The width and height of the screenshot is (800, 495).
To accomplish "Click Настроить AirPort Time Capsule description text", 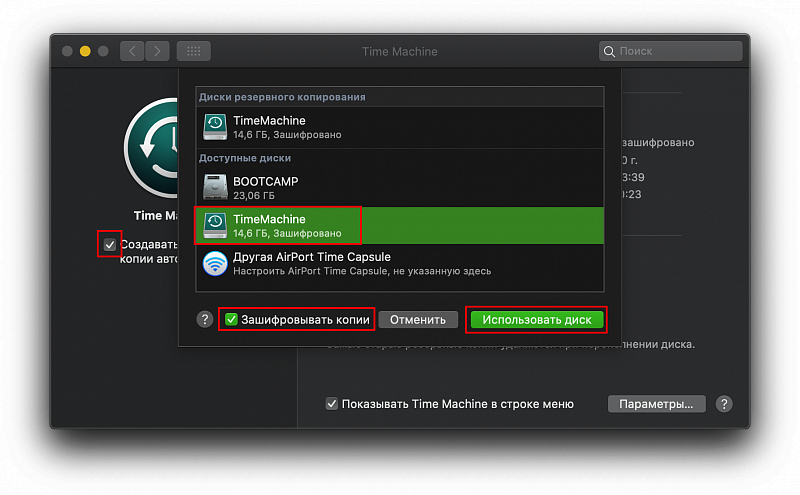I will [362, 271].
